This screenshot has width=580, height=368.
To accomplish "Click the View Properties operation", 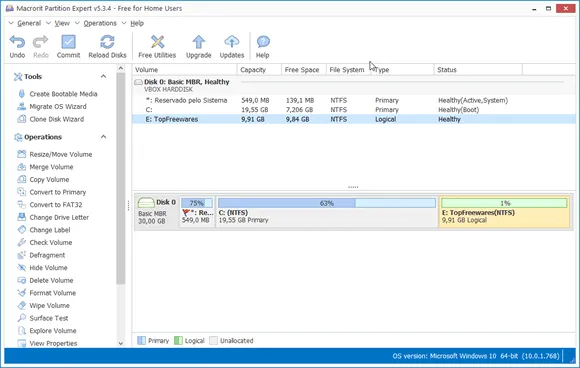I will (x=53, y=343).
